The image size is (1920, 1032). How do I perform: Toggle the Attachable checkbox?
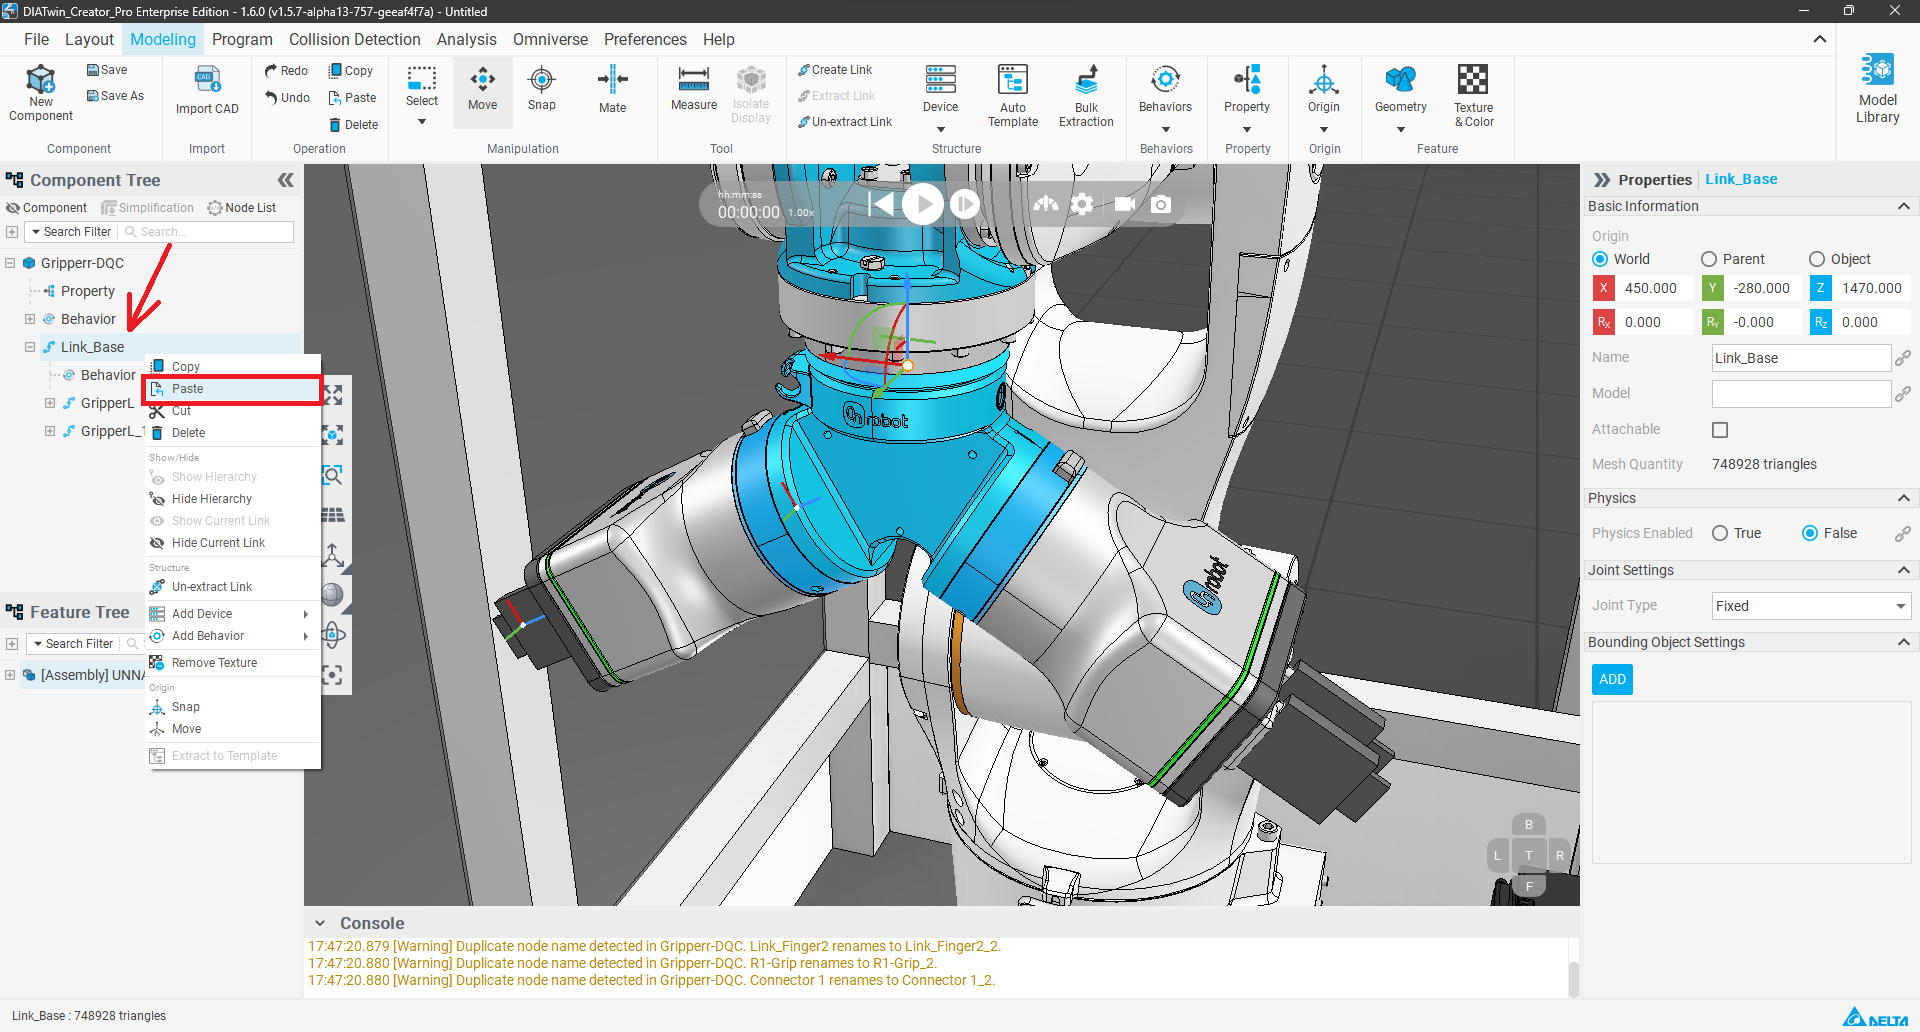(1720, 430)
